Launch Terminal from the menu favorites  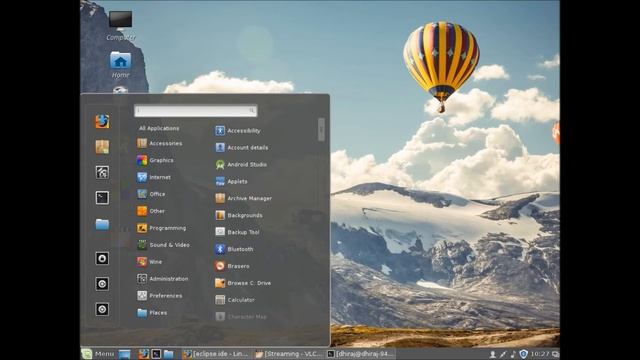[x=102, y=198]
